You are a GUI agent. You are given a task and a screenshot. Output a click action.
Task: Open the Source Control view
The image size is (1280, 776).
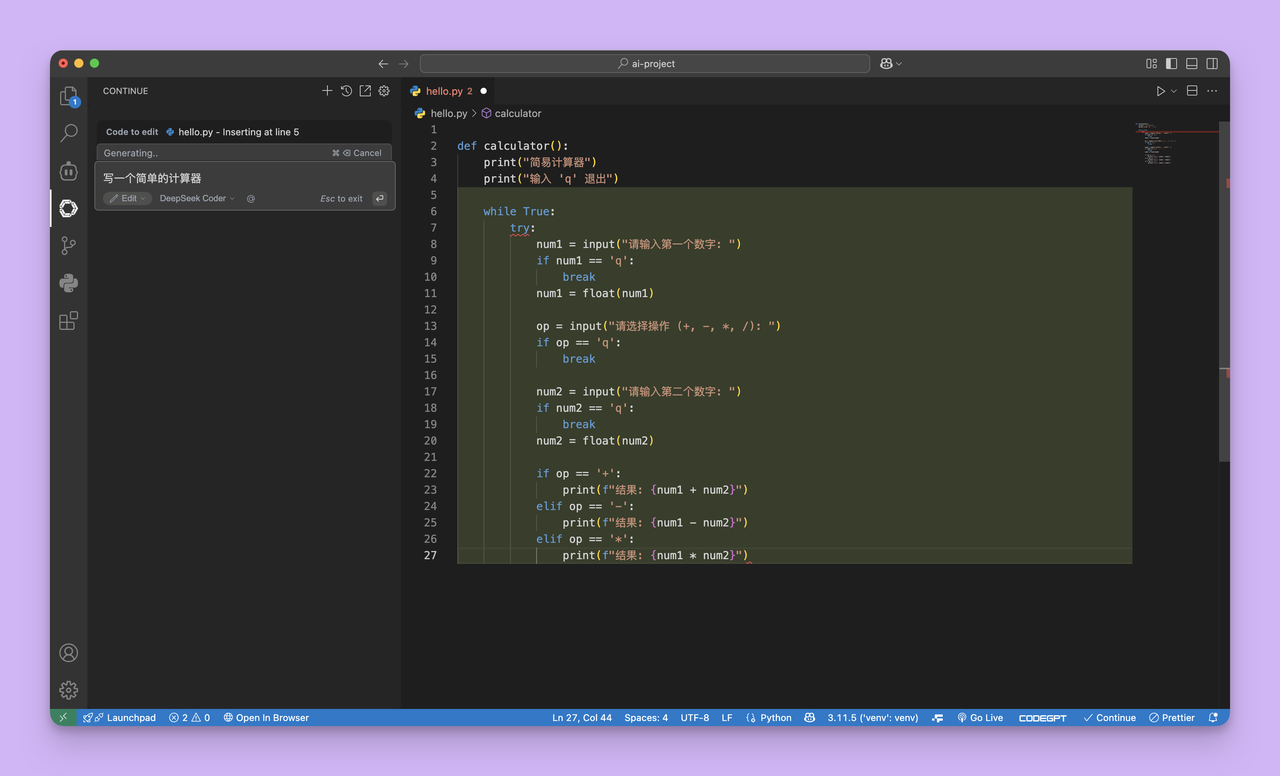pos(68,245)
